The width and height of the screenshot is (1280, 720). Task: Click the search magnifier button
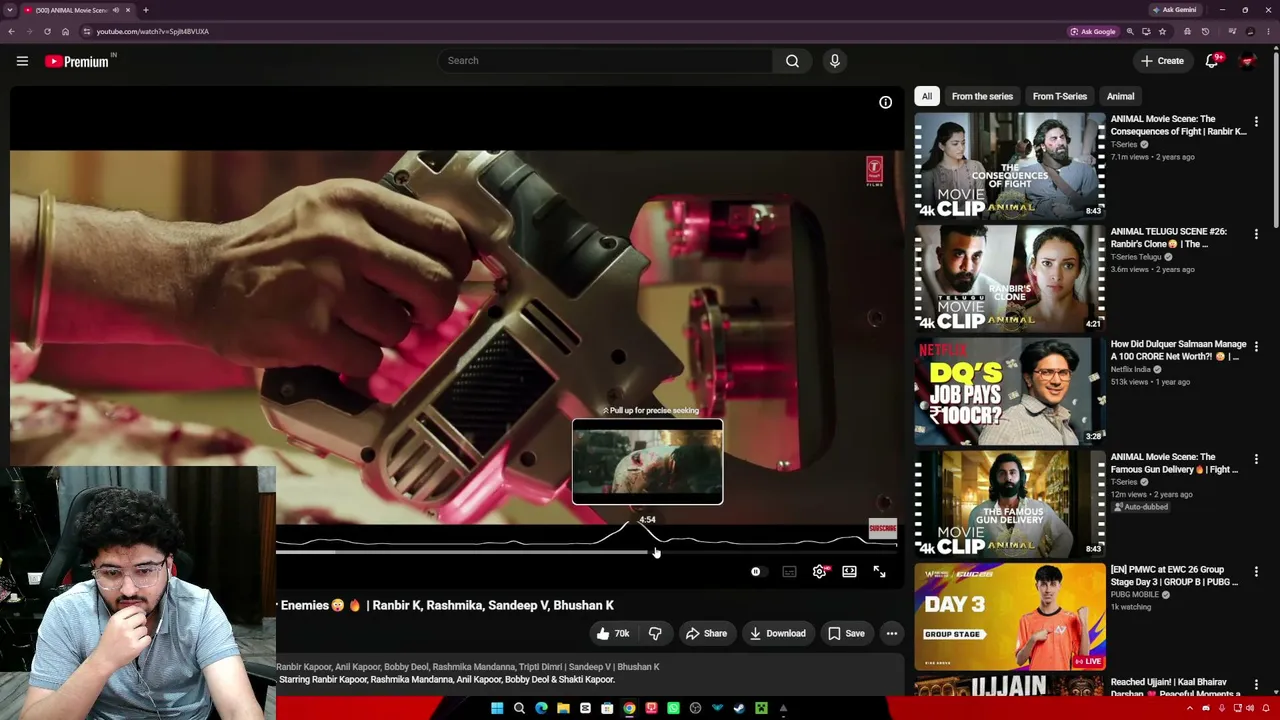pyautogui.click(x=792, y=61)
